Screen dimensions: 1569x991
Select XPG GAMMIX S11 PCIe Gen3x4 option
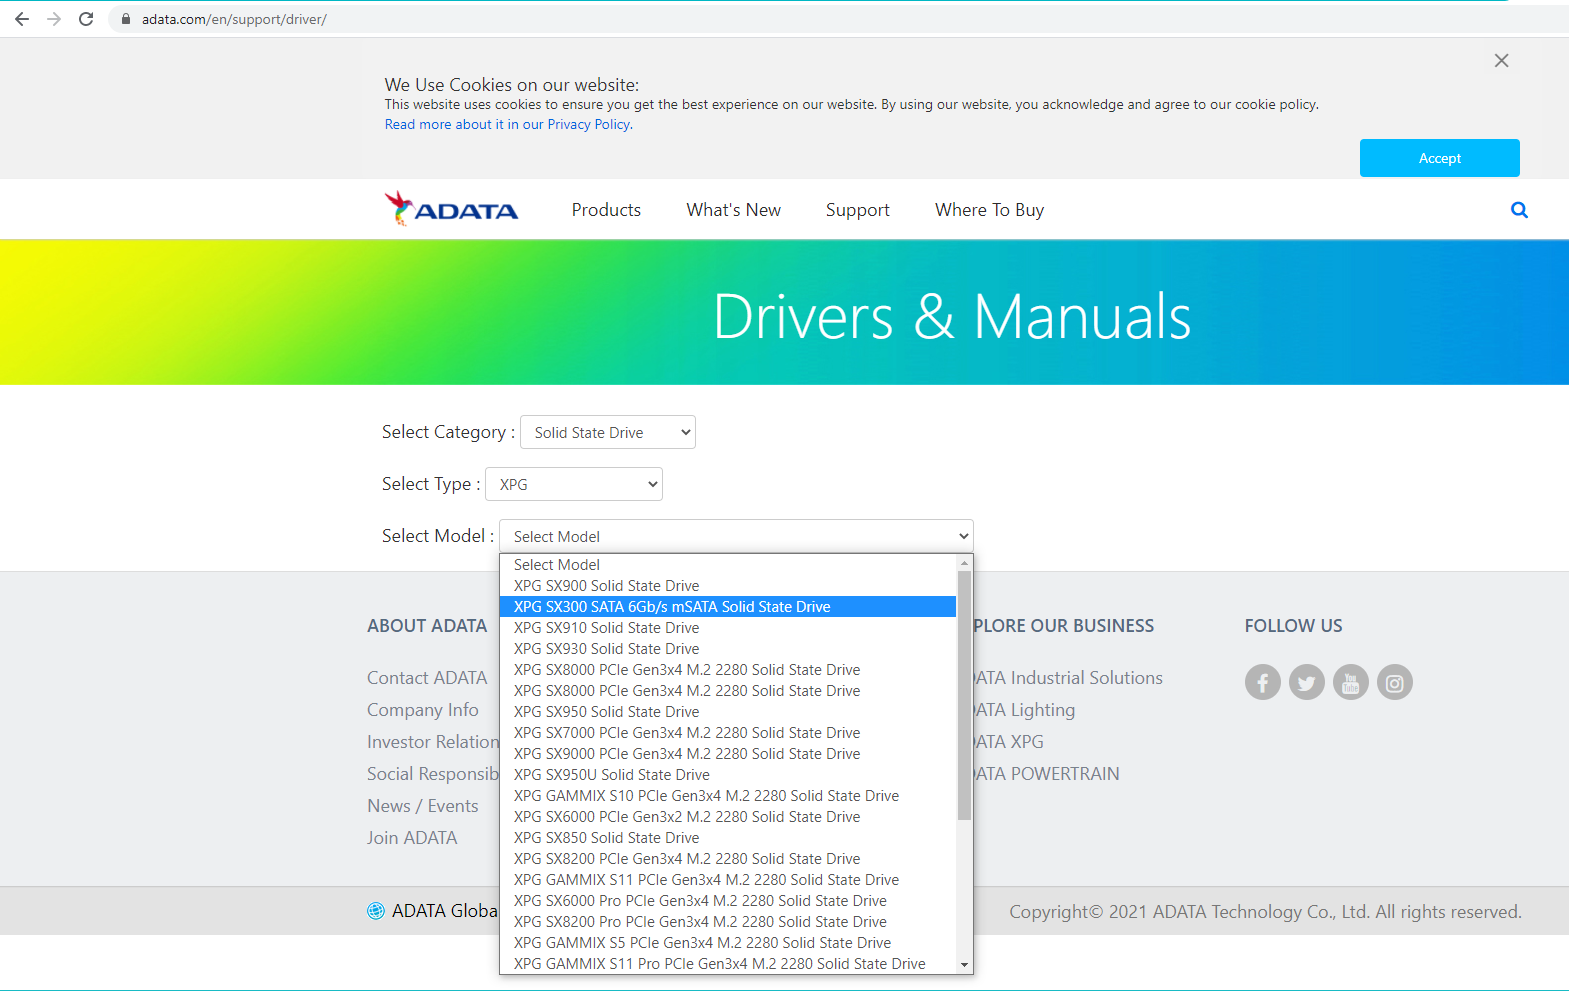pyautogui.click(x=728, y=880)
